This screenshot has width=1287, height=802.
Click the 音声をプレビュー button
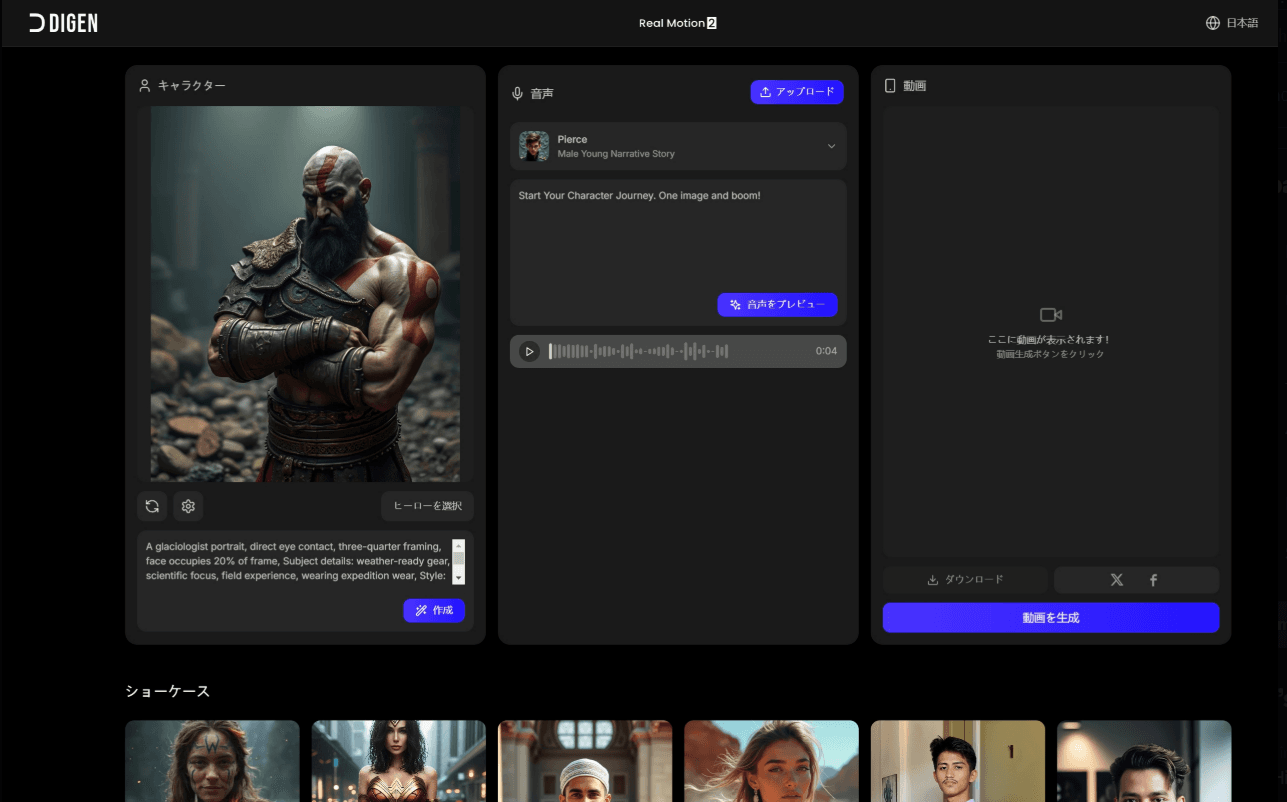tap(777, 304)
